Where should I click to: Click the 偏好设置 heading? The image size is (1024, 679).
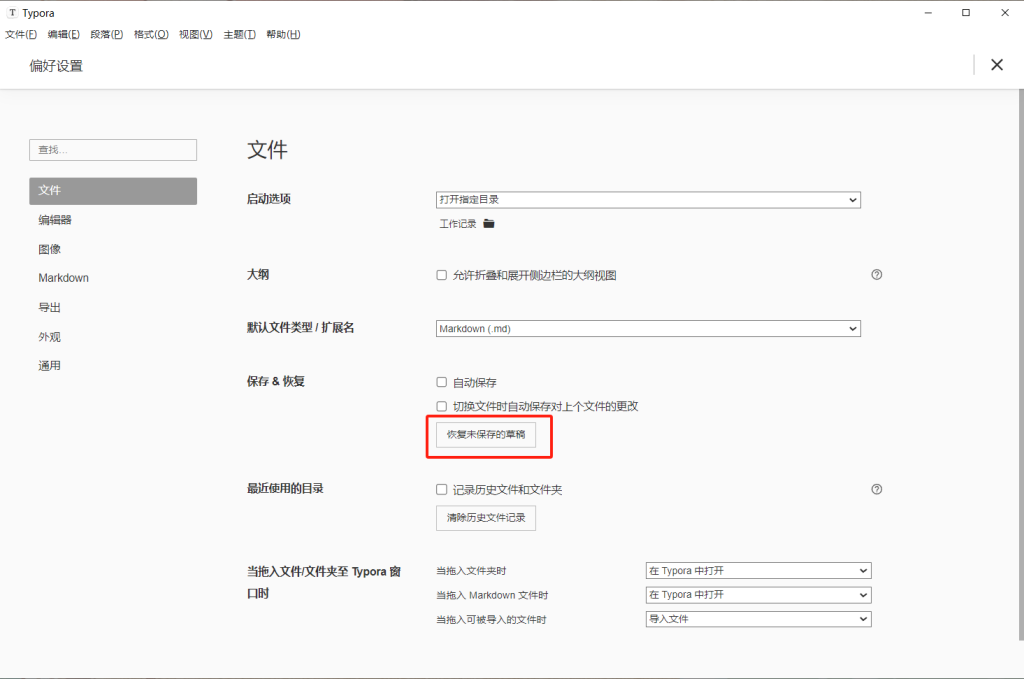click(x=56, y=66)
